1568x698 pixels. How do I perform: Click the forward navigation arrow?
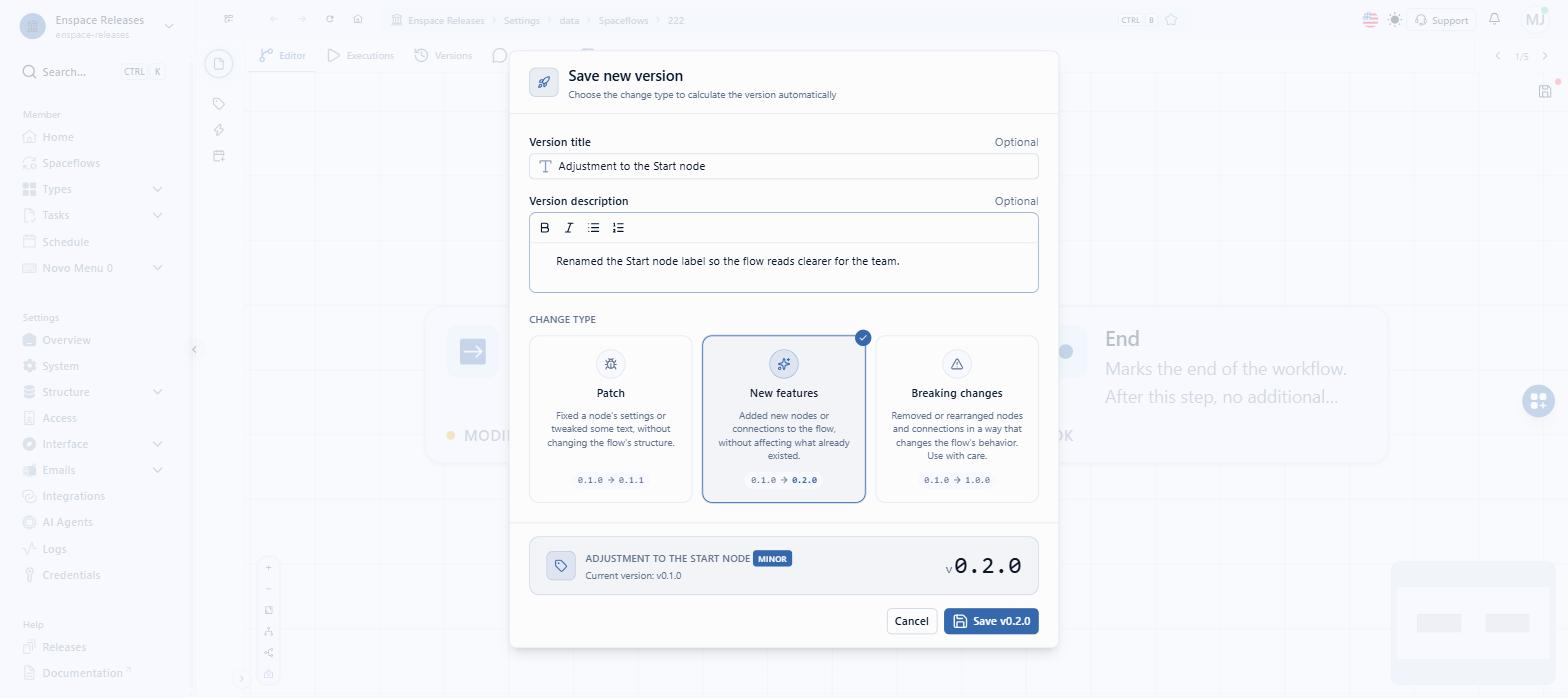coord(302,19)
